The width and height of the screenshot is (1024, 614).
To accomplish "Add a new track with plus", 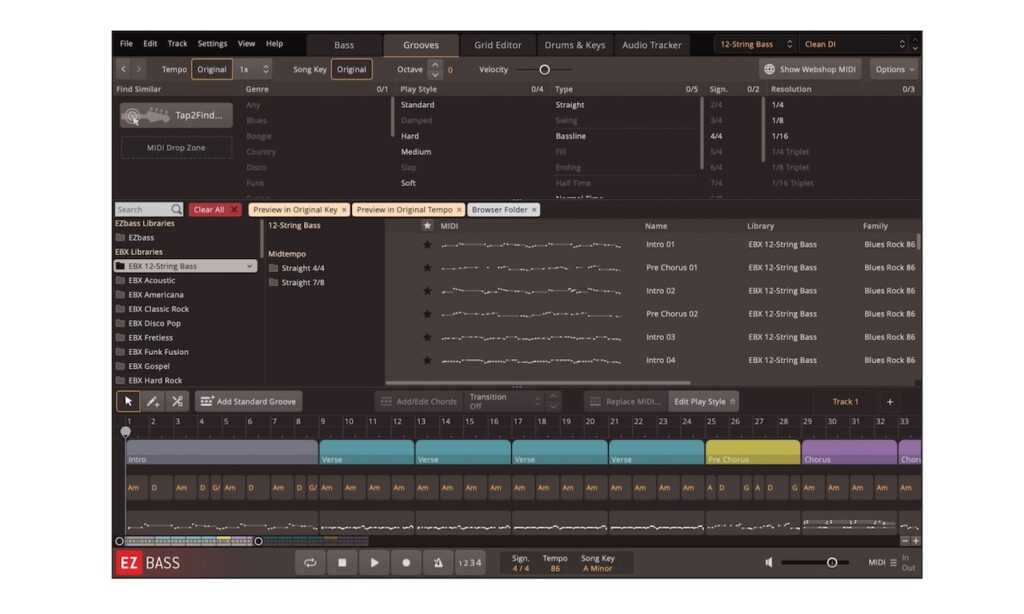I will (x=889, y=402).
